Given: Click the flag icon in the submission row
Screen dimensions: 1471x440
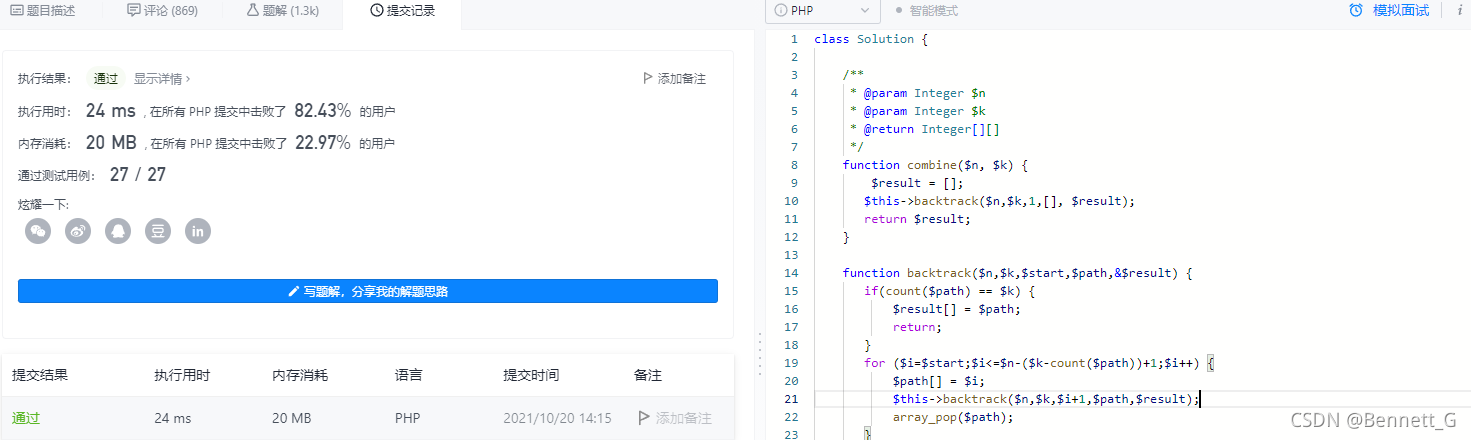Looking at the screenshot, I should pyautogui.click(x=644, y=418).
